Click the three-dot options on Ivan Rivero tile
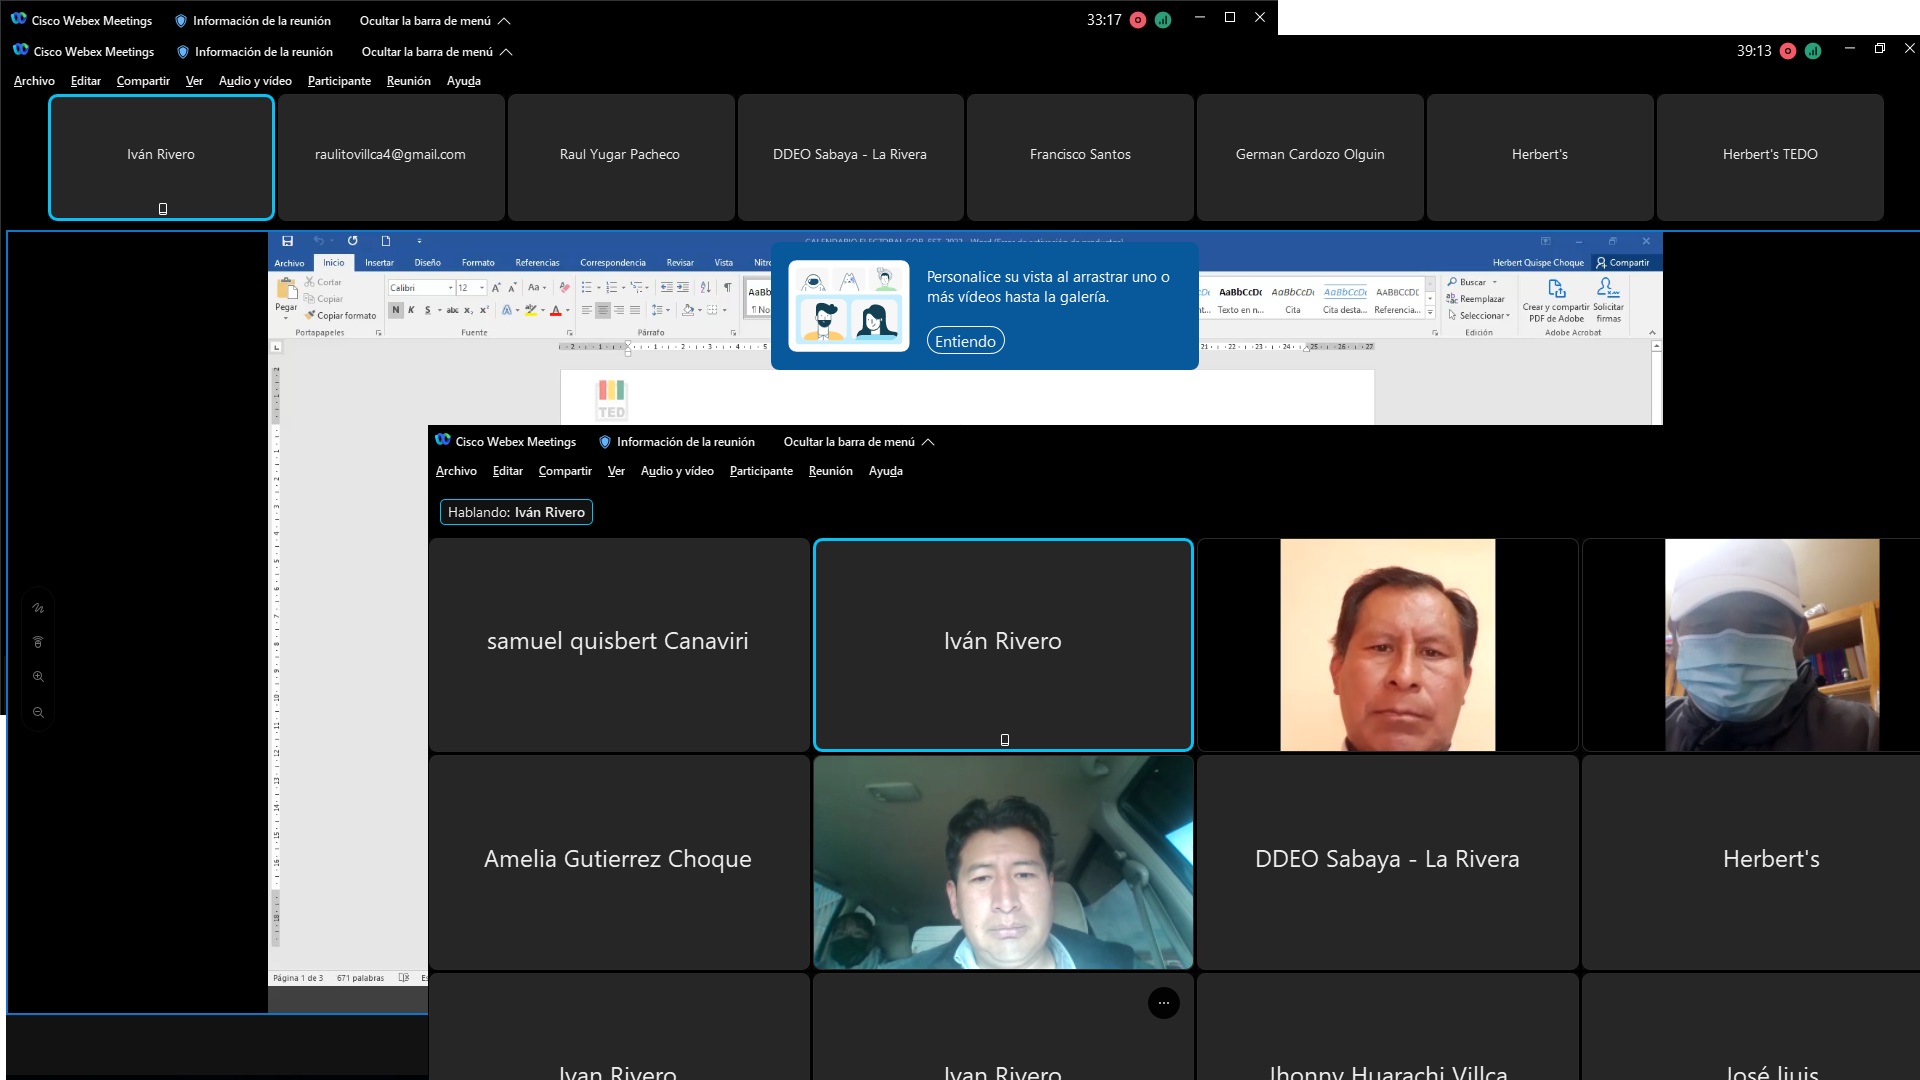This screenshot has width=1920, height=1080. point(1163,1003)
